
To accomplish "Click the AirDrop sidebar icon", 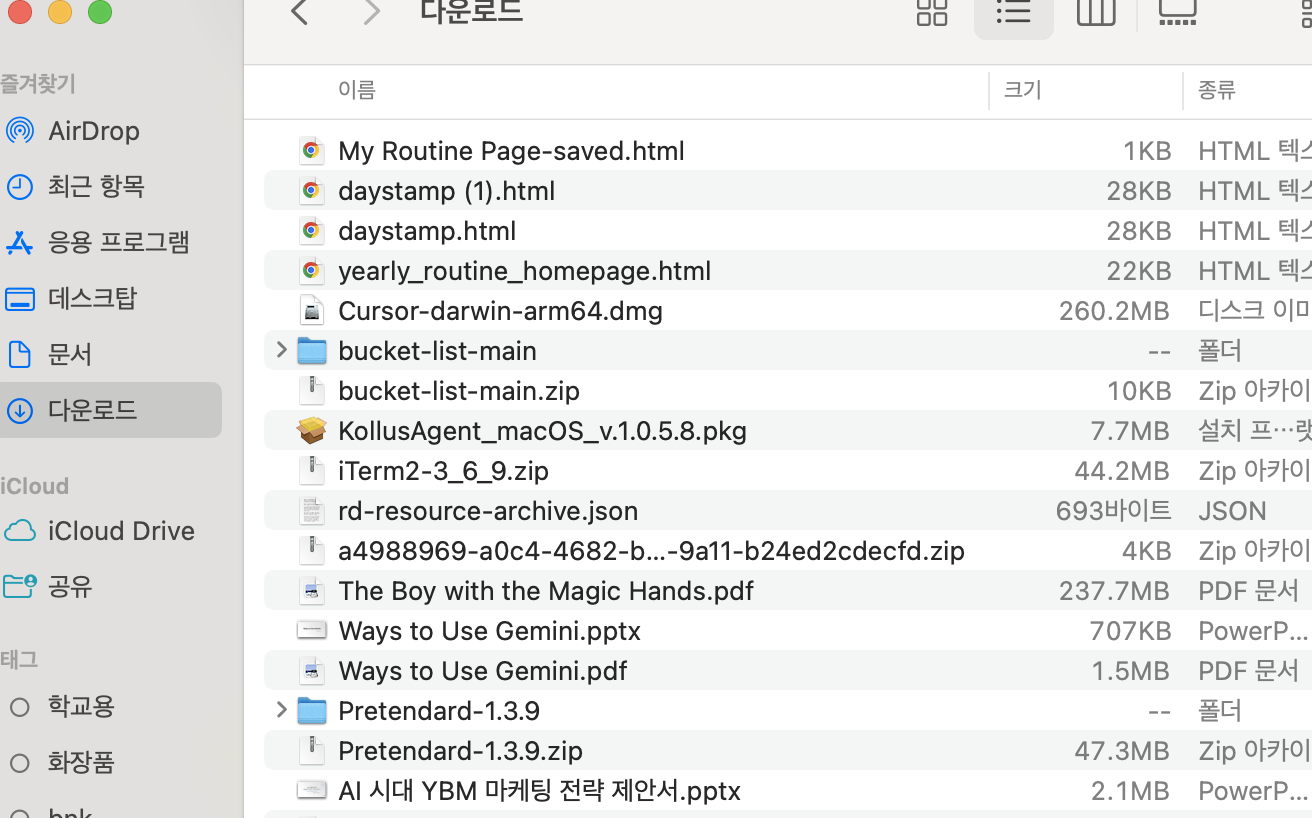I will pos(20,130).
